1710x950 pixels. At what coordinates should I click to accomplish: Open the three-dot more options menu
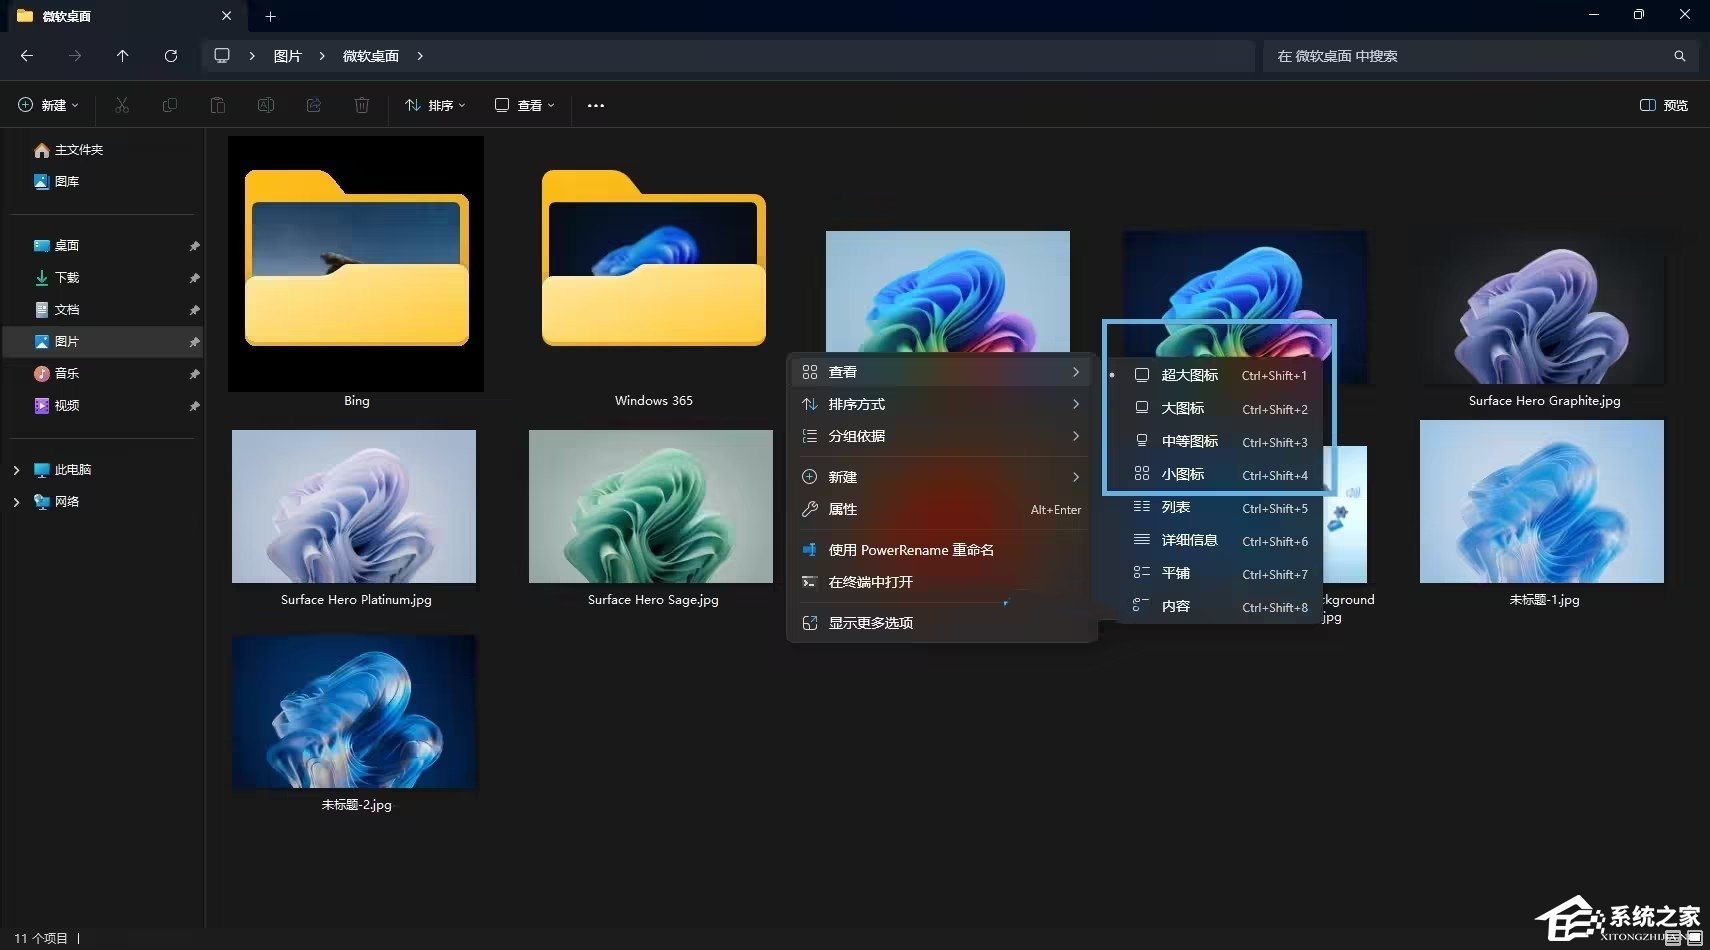click(596, 105)
